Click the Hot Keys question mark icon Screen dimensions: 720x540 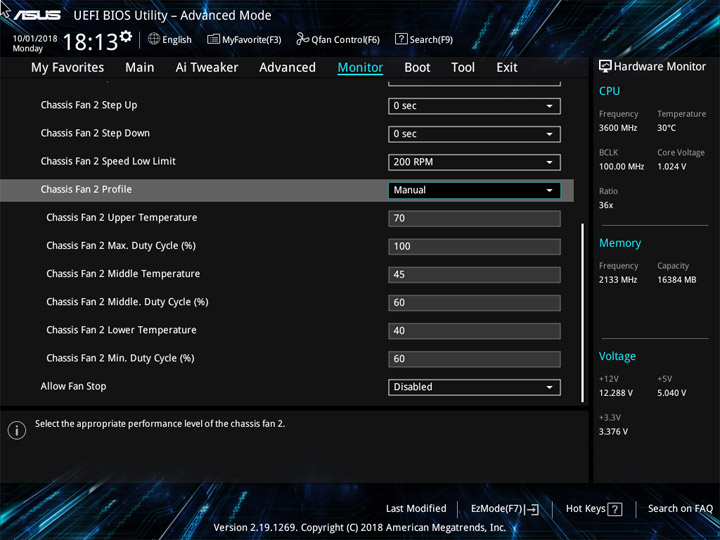coord(614,509)
